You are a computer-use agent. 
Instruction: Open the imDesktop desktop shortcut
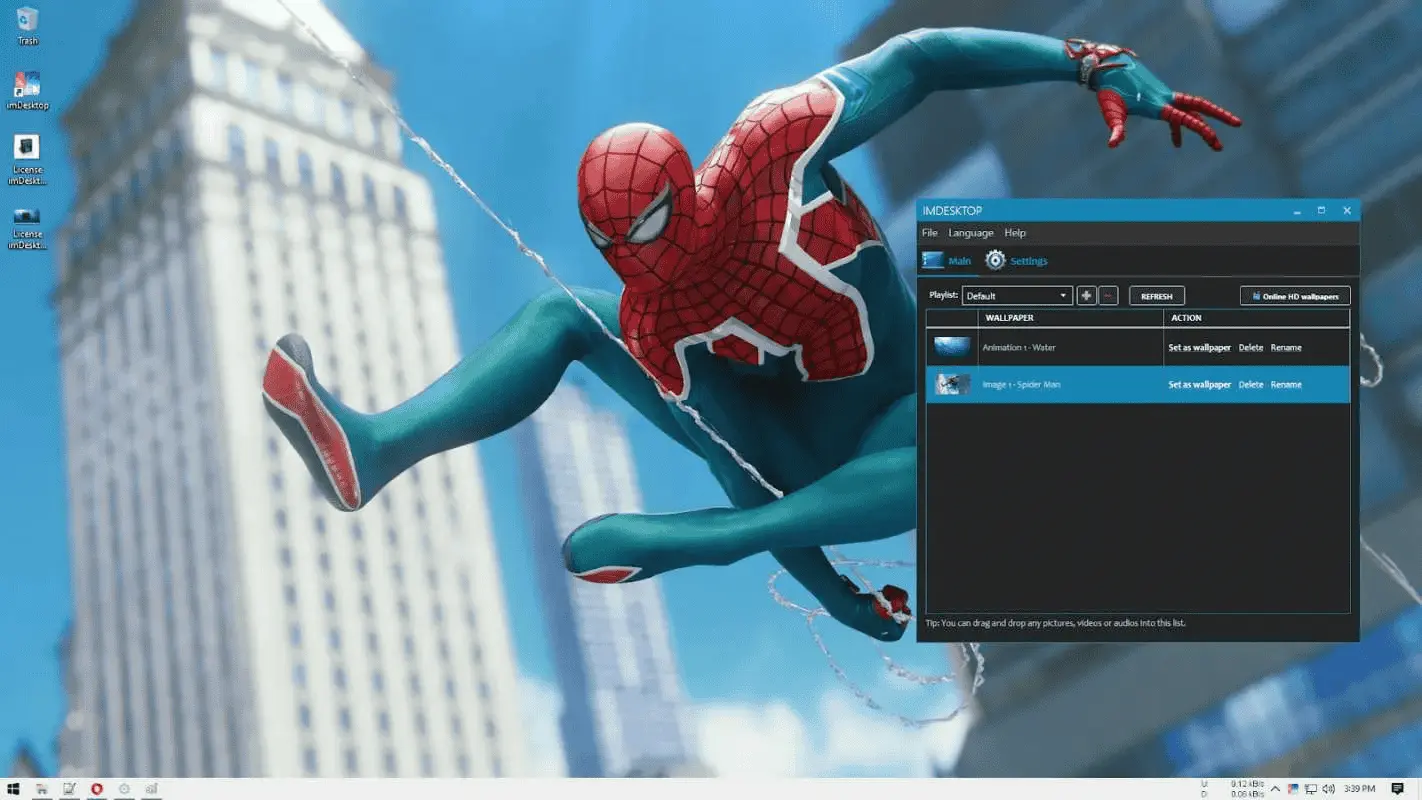tap(27, 90)
